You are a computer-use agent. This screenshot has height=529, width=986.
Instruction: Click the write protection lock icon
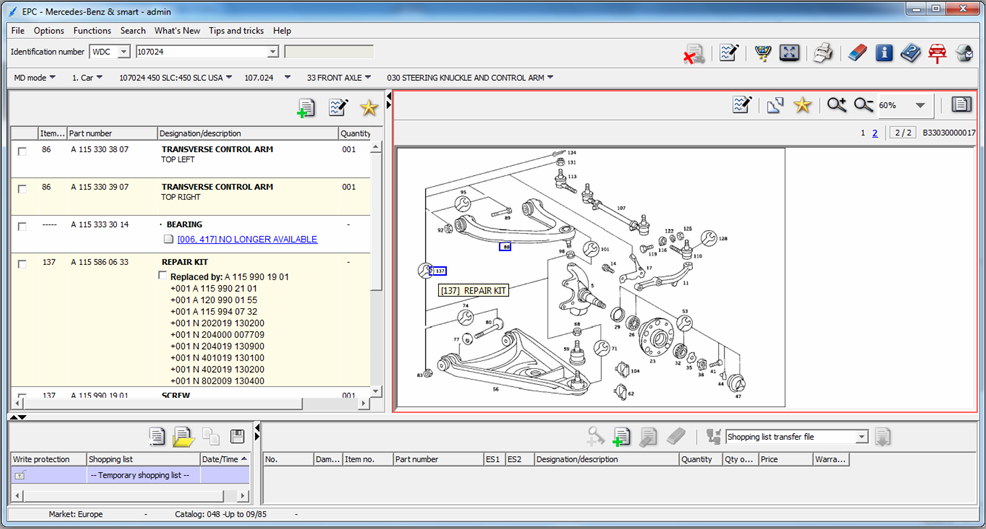tap(20, 476)
